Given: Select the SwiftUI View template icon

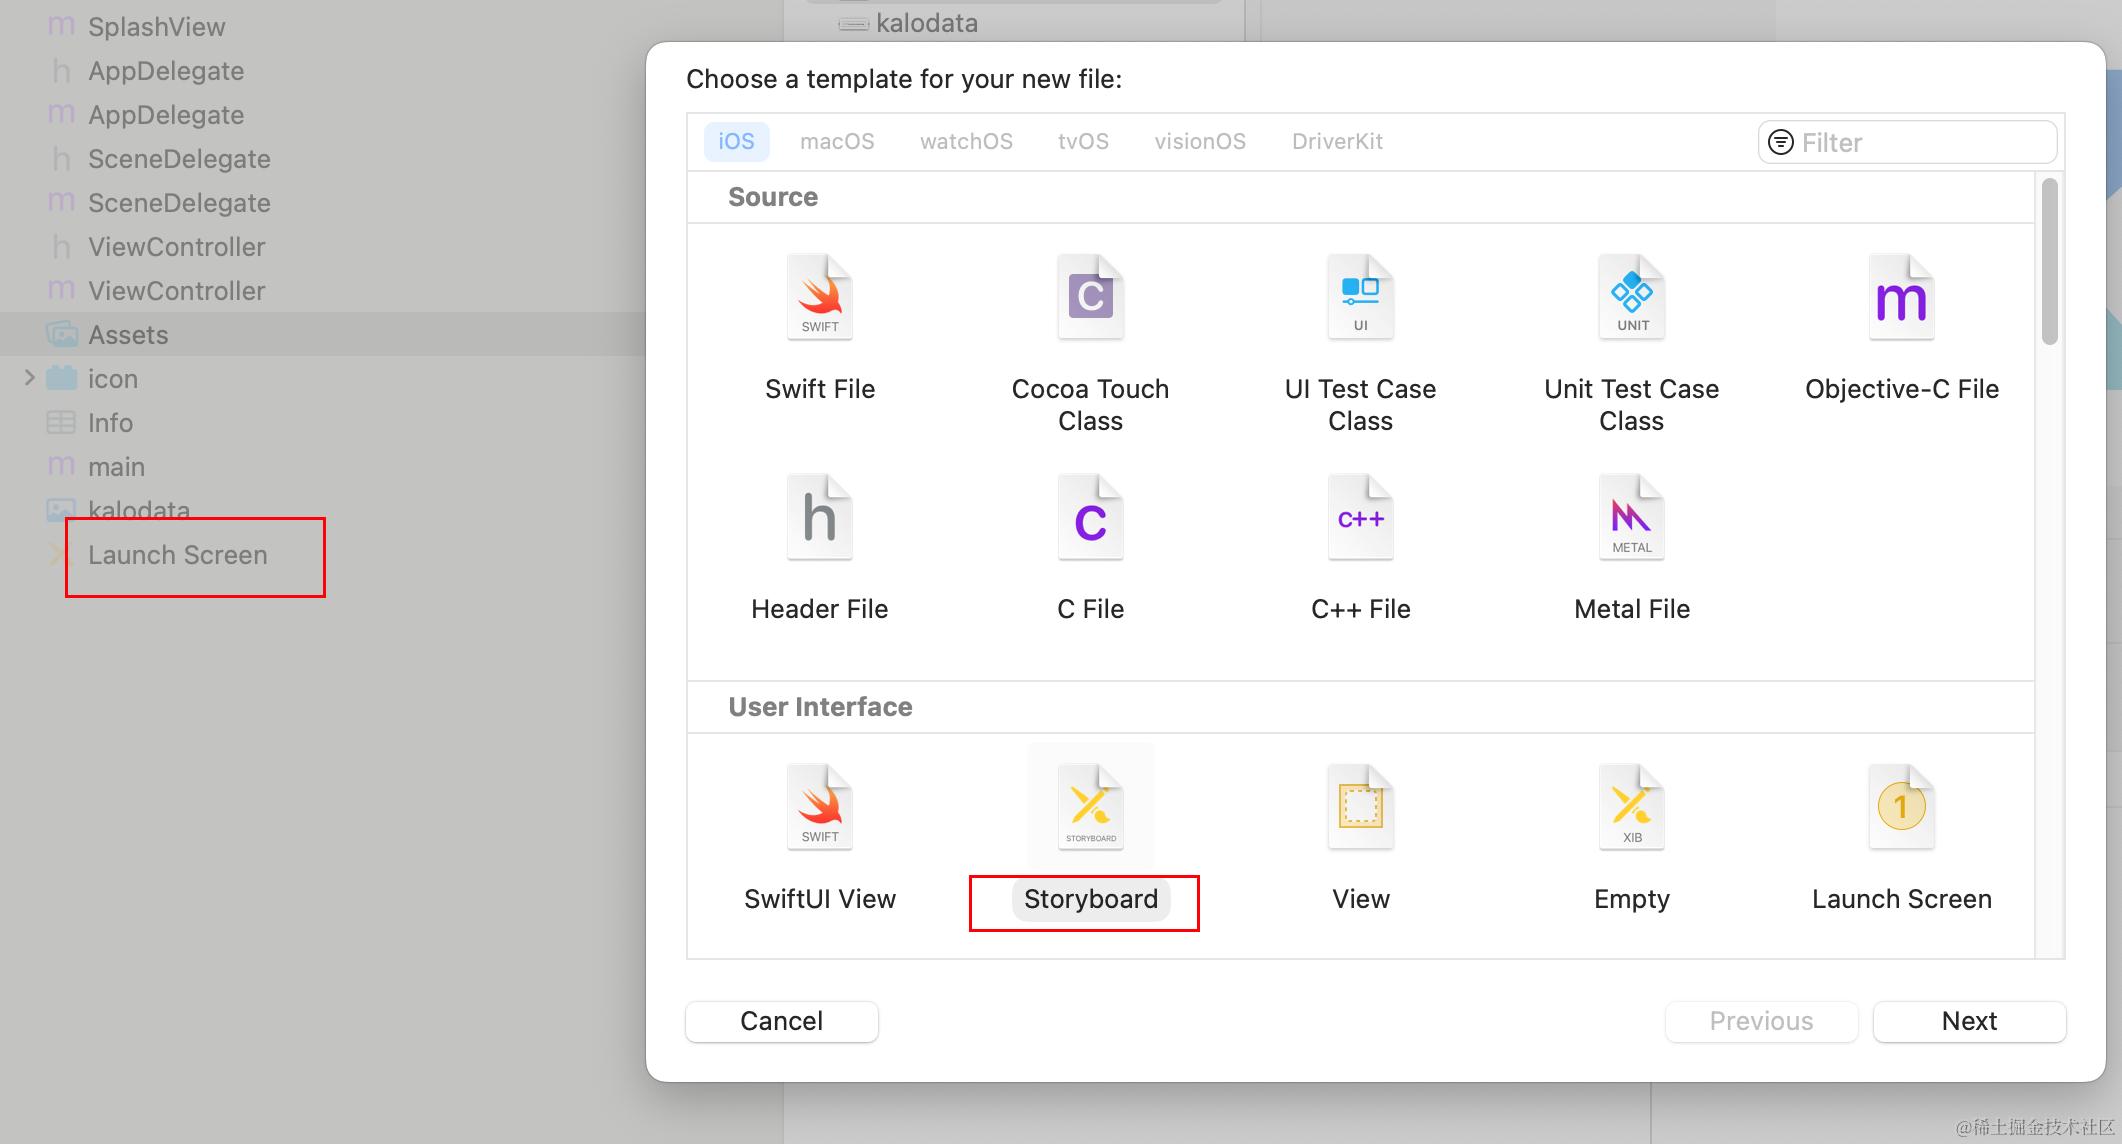Looking at the screenshot, I should pyautogui.click(x=820, y=808).
